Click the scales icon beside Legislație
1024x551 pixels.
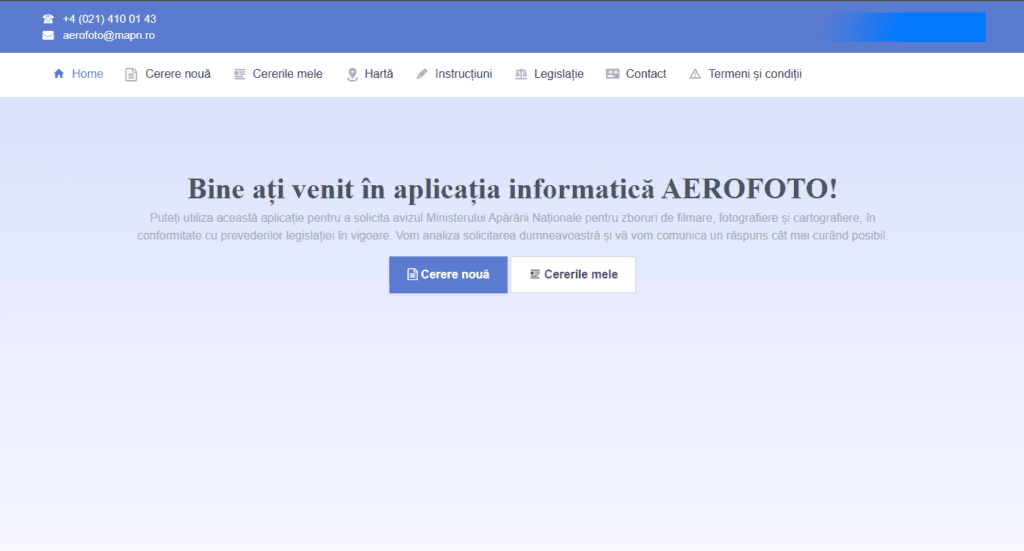(520, 74)
